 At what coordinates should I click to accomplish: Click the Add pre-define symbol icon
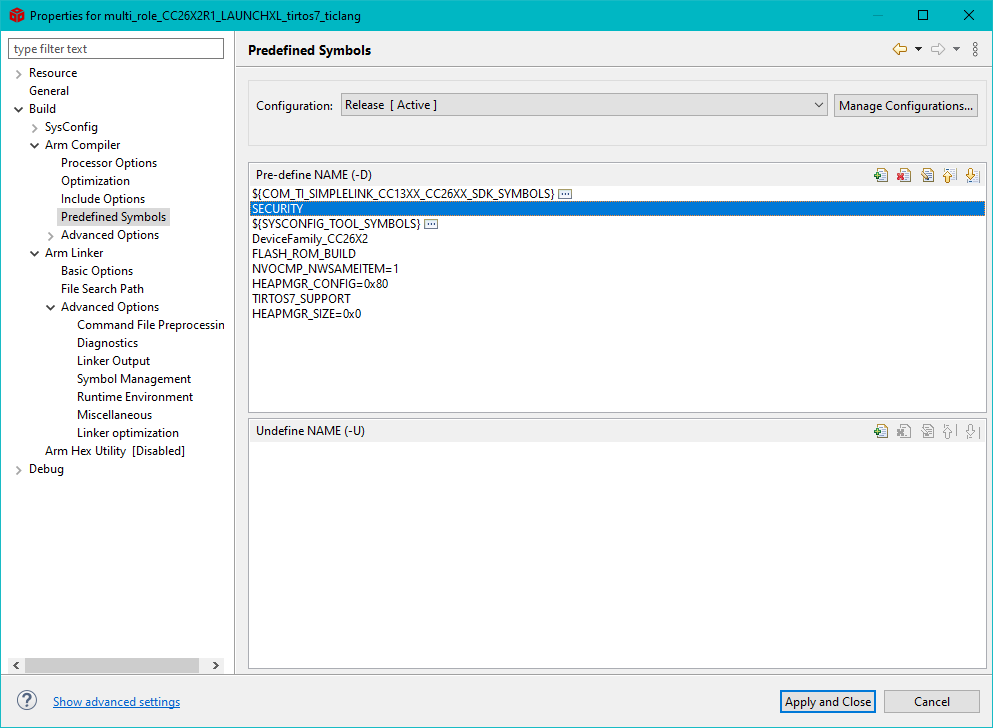pos(881,175)
